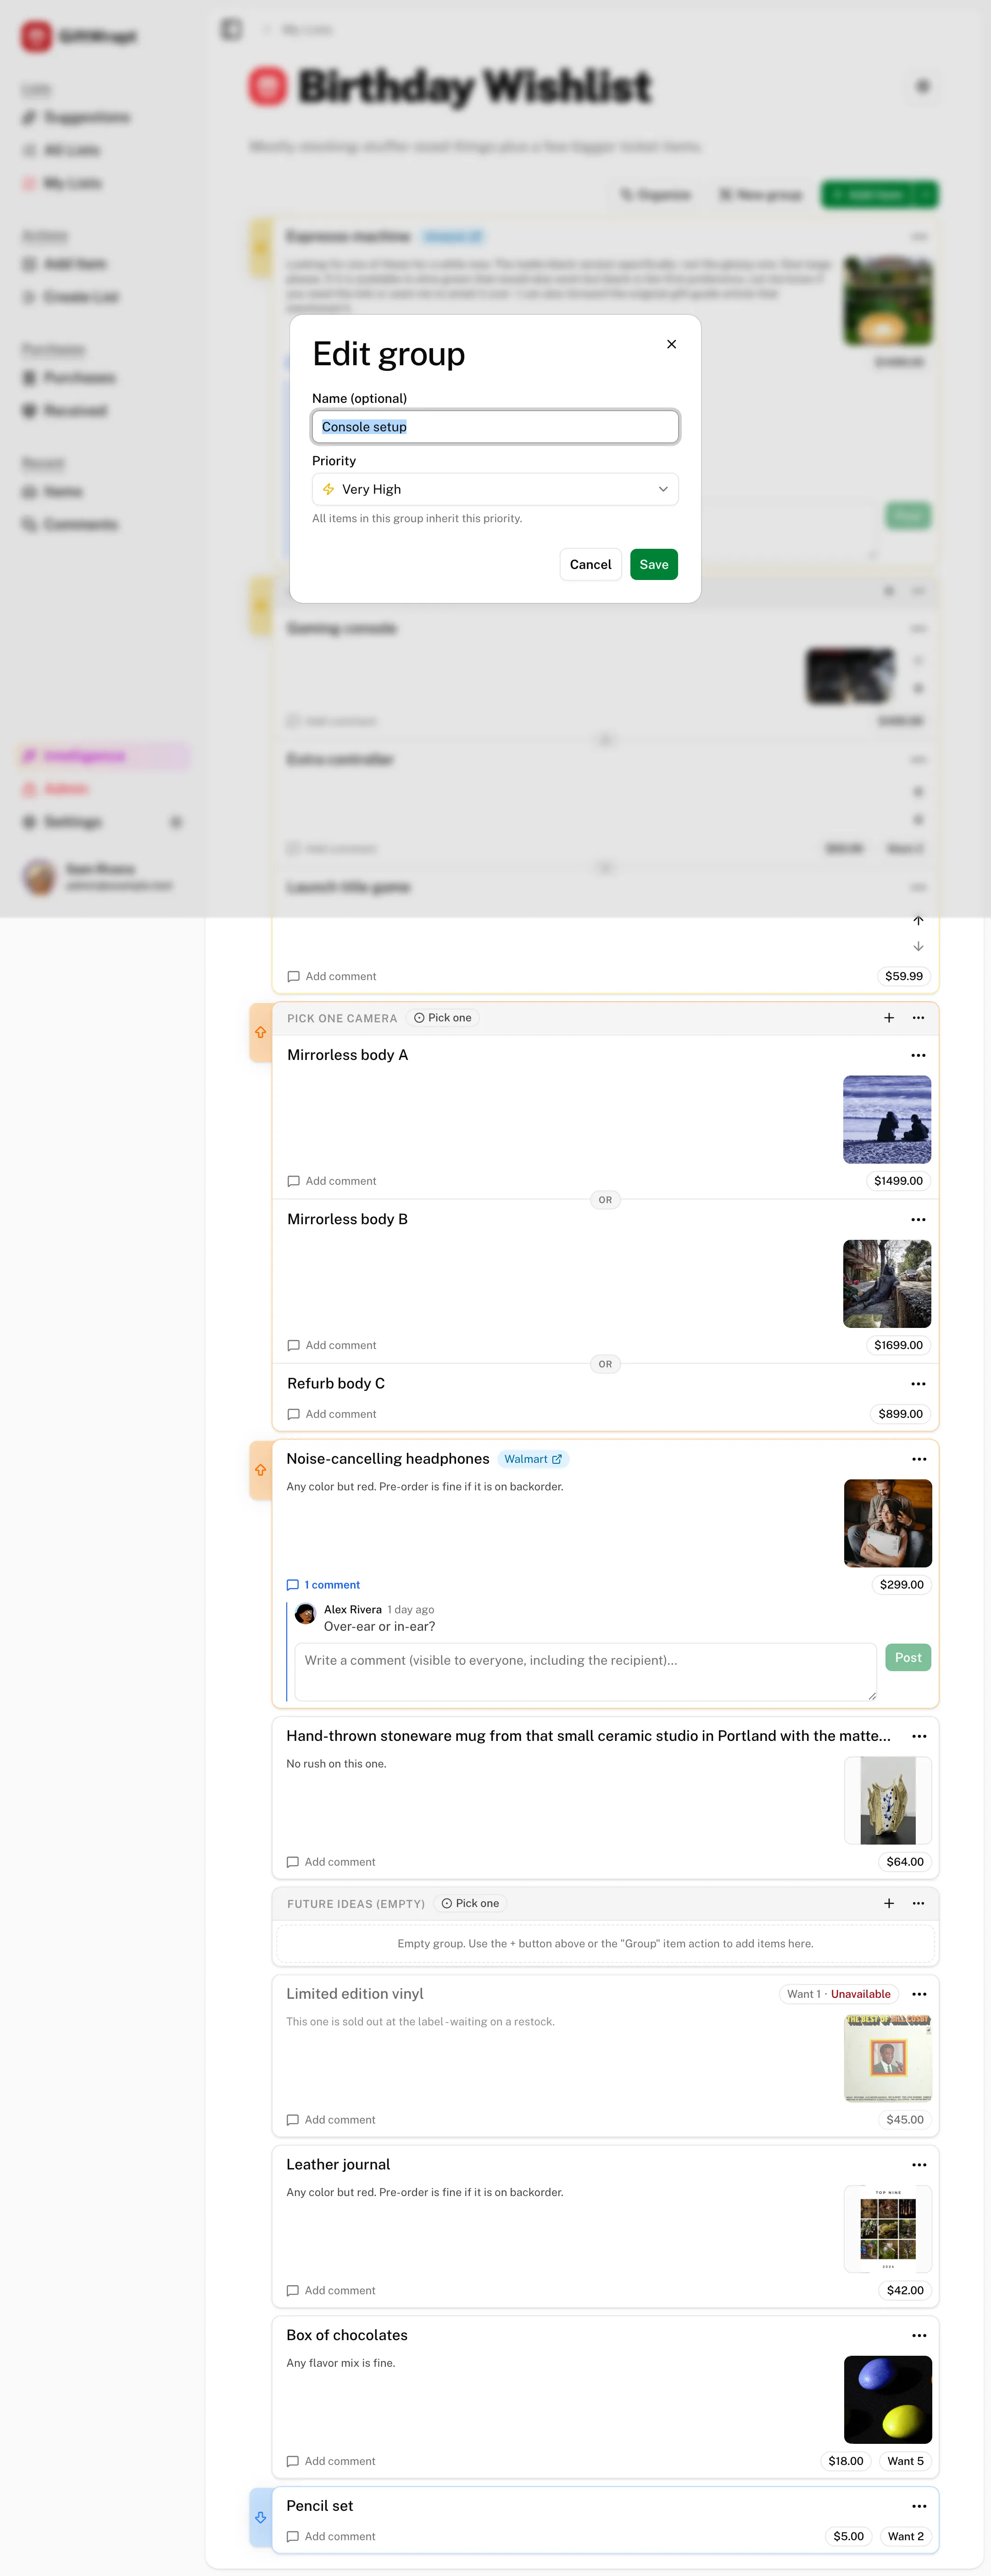This screenshot has height=2576, width=991.
Task: Open the Mirrorless body B thumbnail image
Action: point(887,1283)
